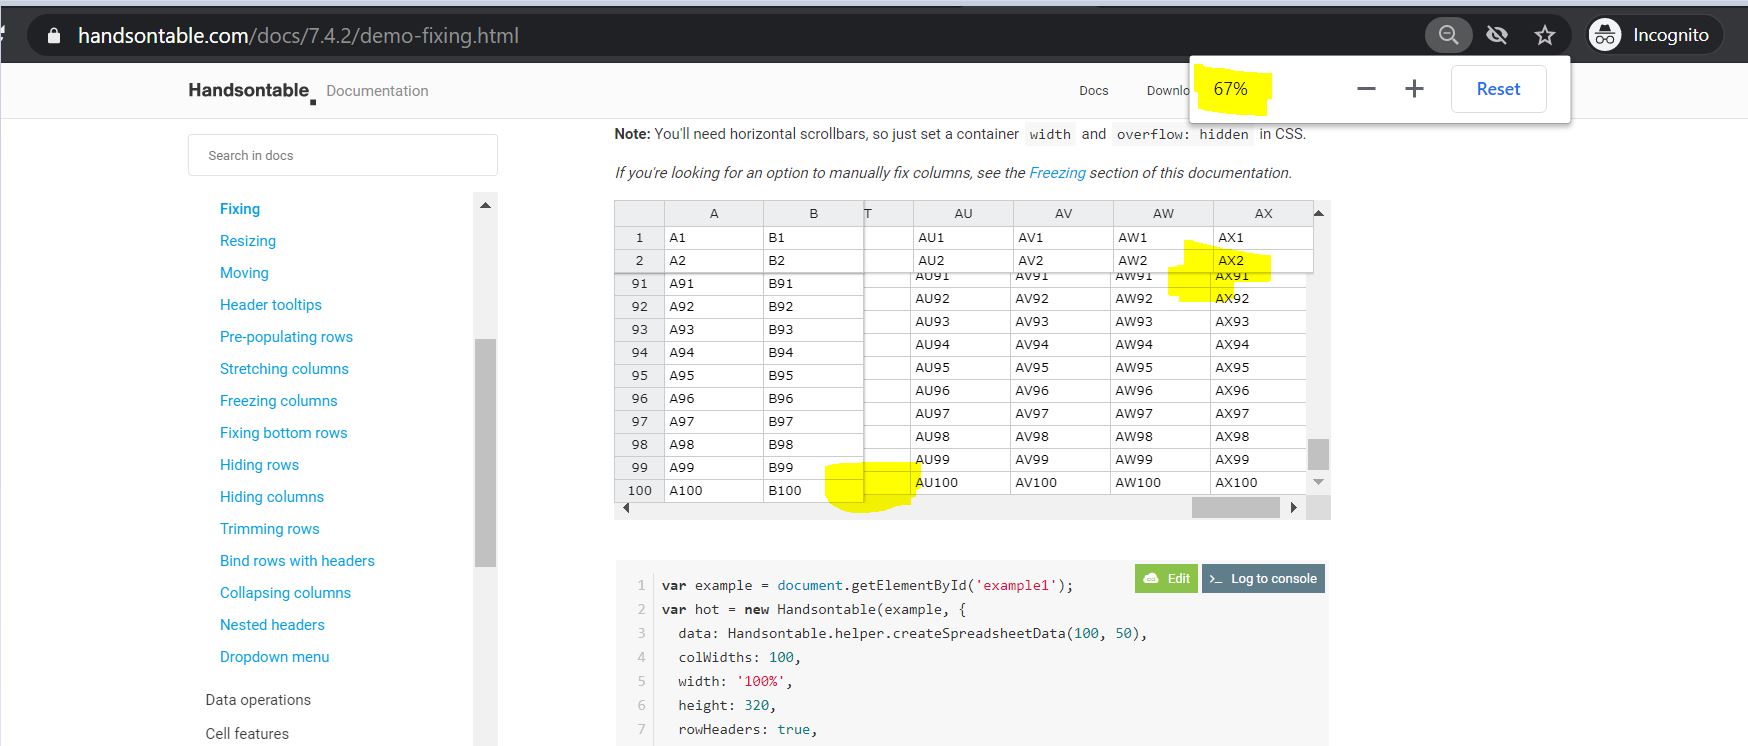Click the Edit button above code
The image size is (1748, 746).
click(1166, 578)
